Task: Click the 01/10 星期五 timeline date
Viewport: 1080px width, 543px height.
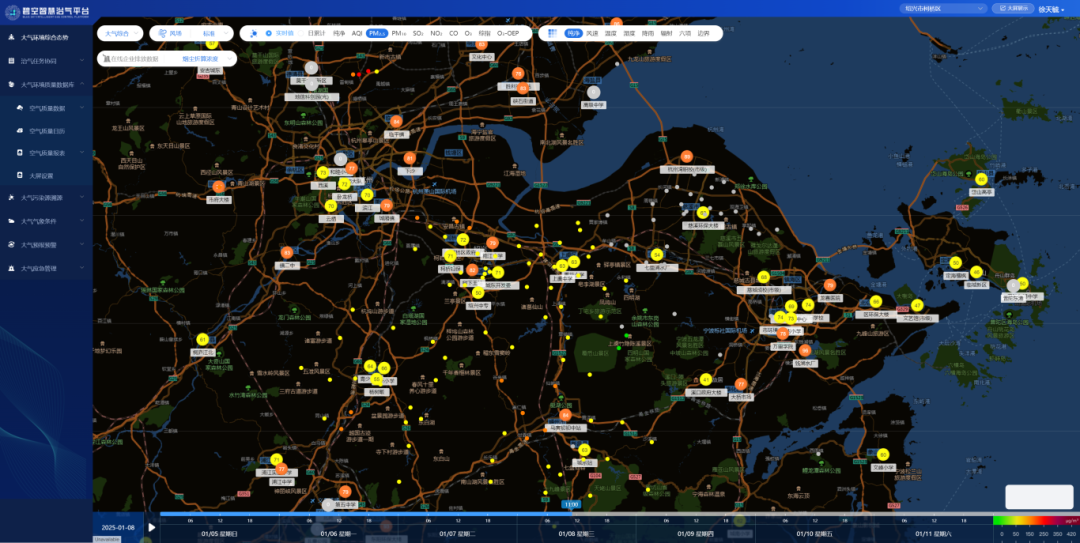Action: tap(815, 533)
